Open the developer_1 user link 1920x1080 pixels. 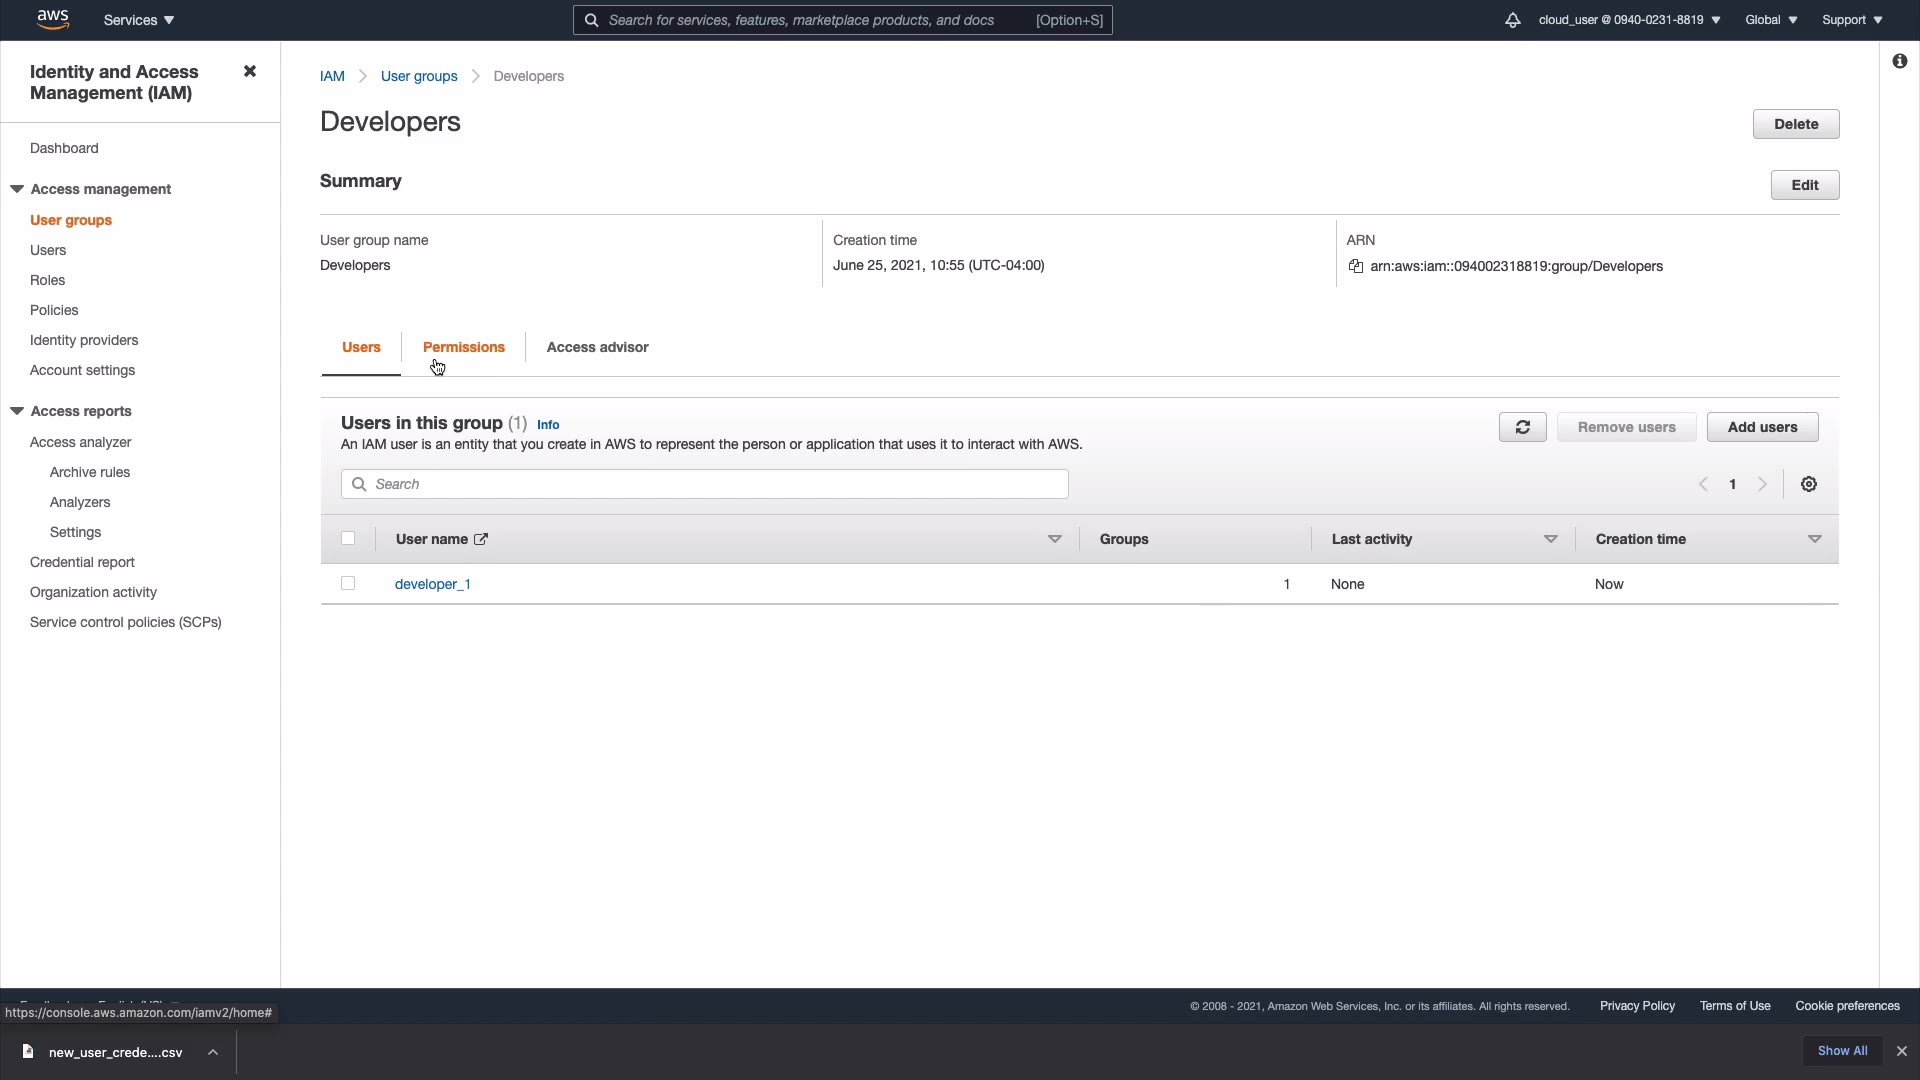click(x=432, y=584)
